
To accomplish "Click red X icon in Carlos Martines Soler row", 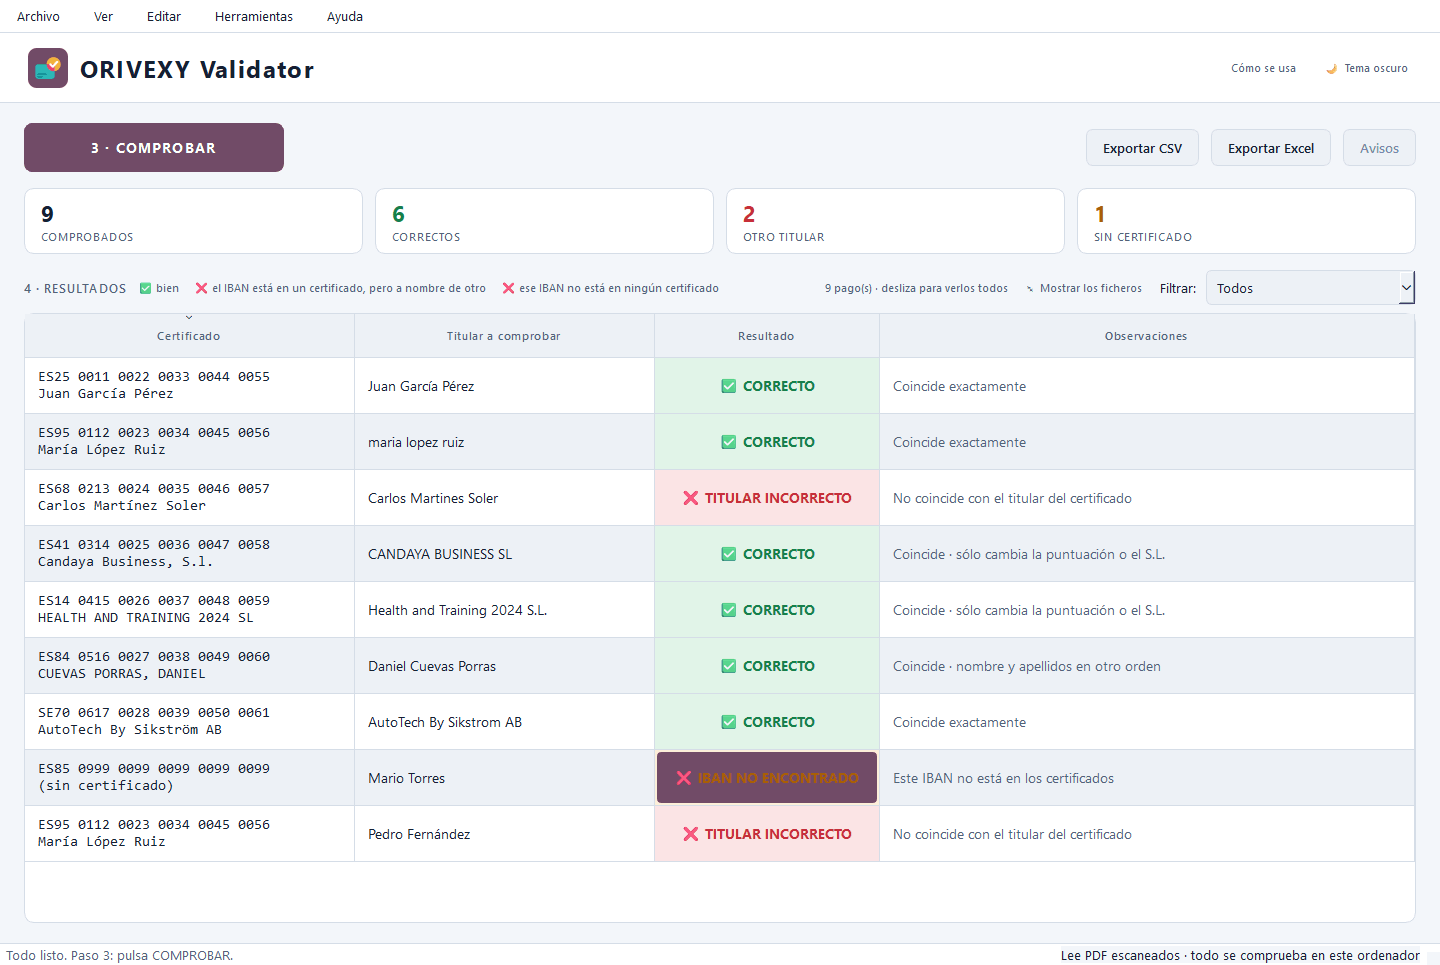I will point(691,498).
